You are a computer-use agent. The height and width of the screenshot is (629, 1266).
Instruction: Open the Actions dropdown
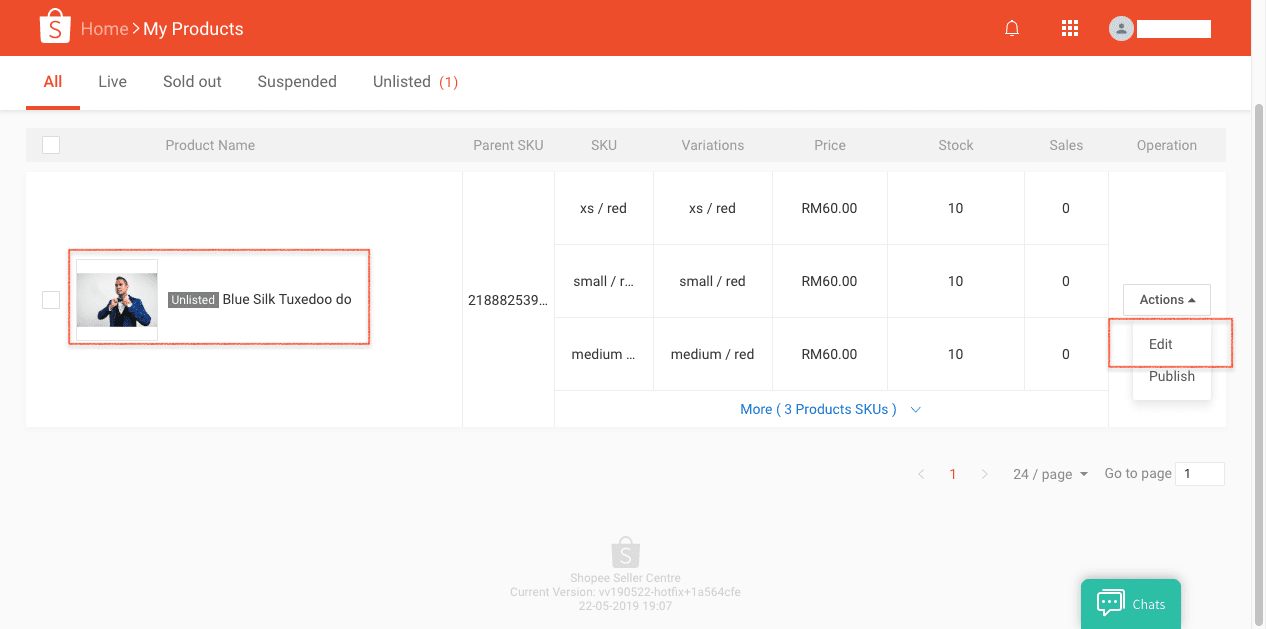(x=1167, y=300)
